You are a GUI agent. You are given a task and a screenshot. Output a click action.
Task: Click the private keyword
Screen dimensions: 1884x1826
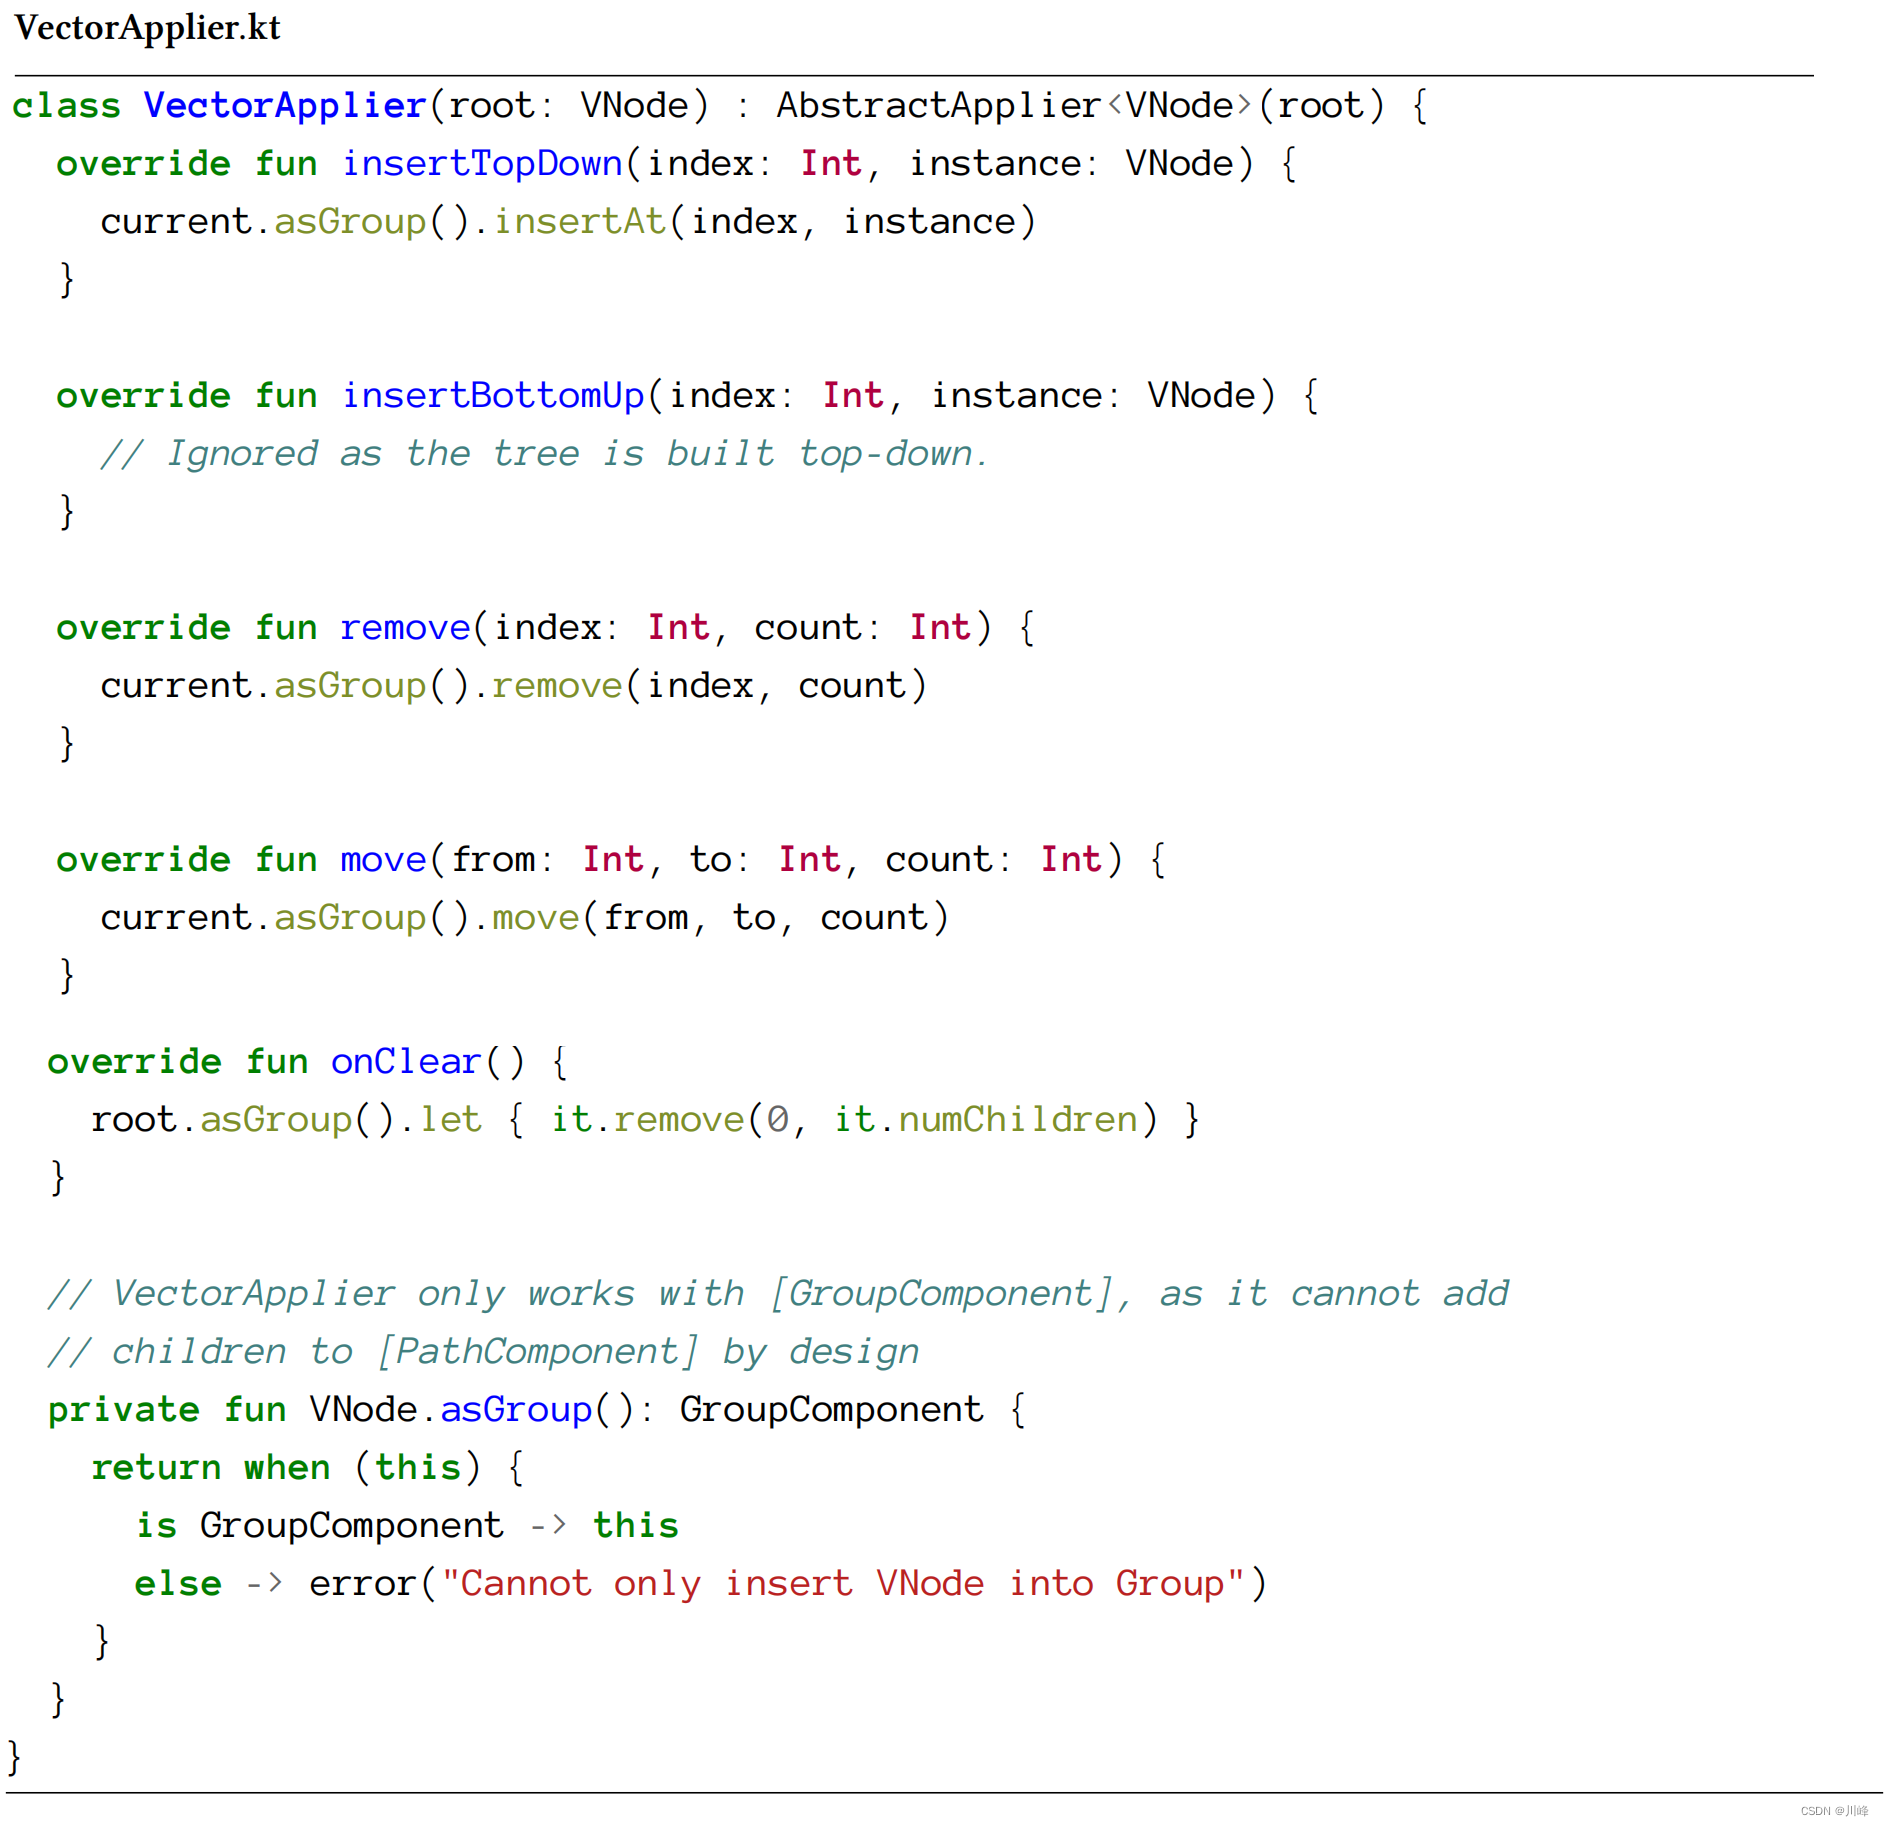(x=124, y=1409)
